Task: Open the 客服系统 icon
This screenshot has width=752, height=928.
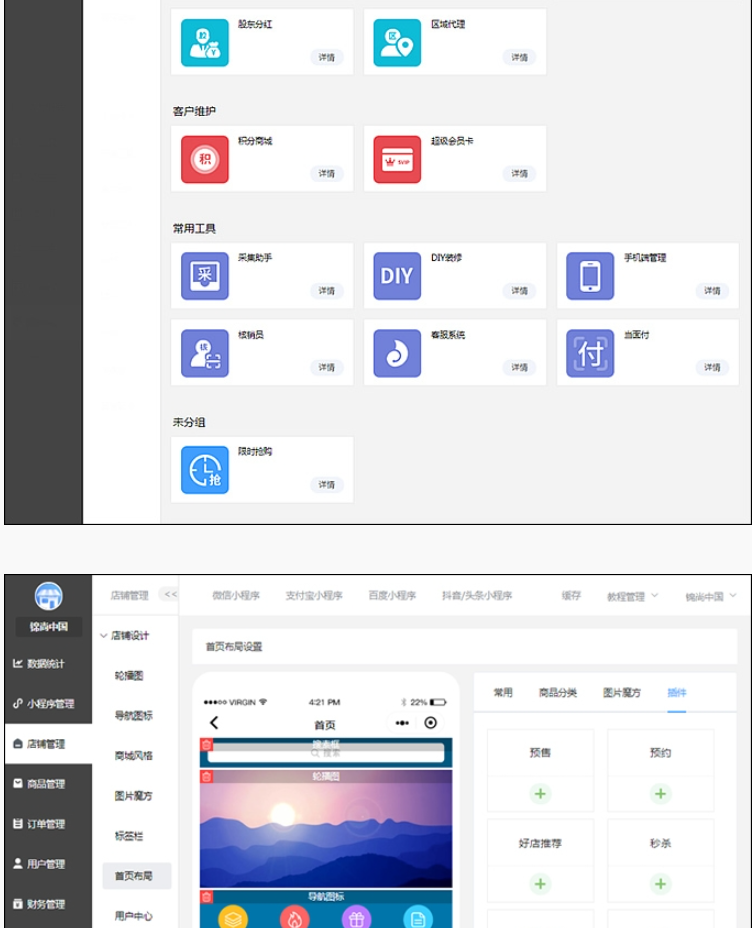Action: coord(397,353)
